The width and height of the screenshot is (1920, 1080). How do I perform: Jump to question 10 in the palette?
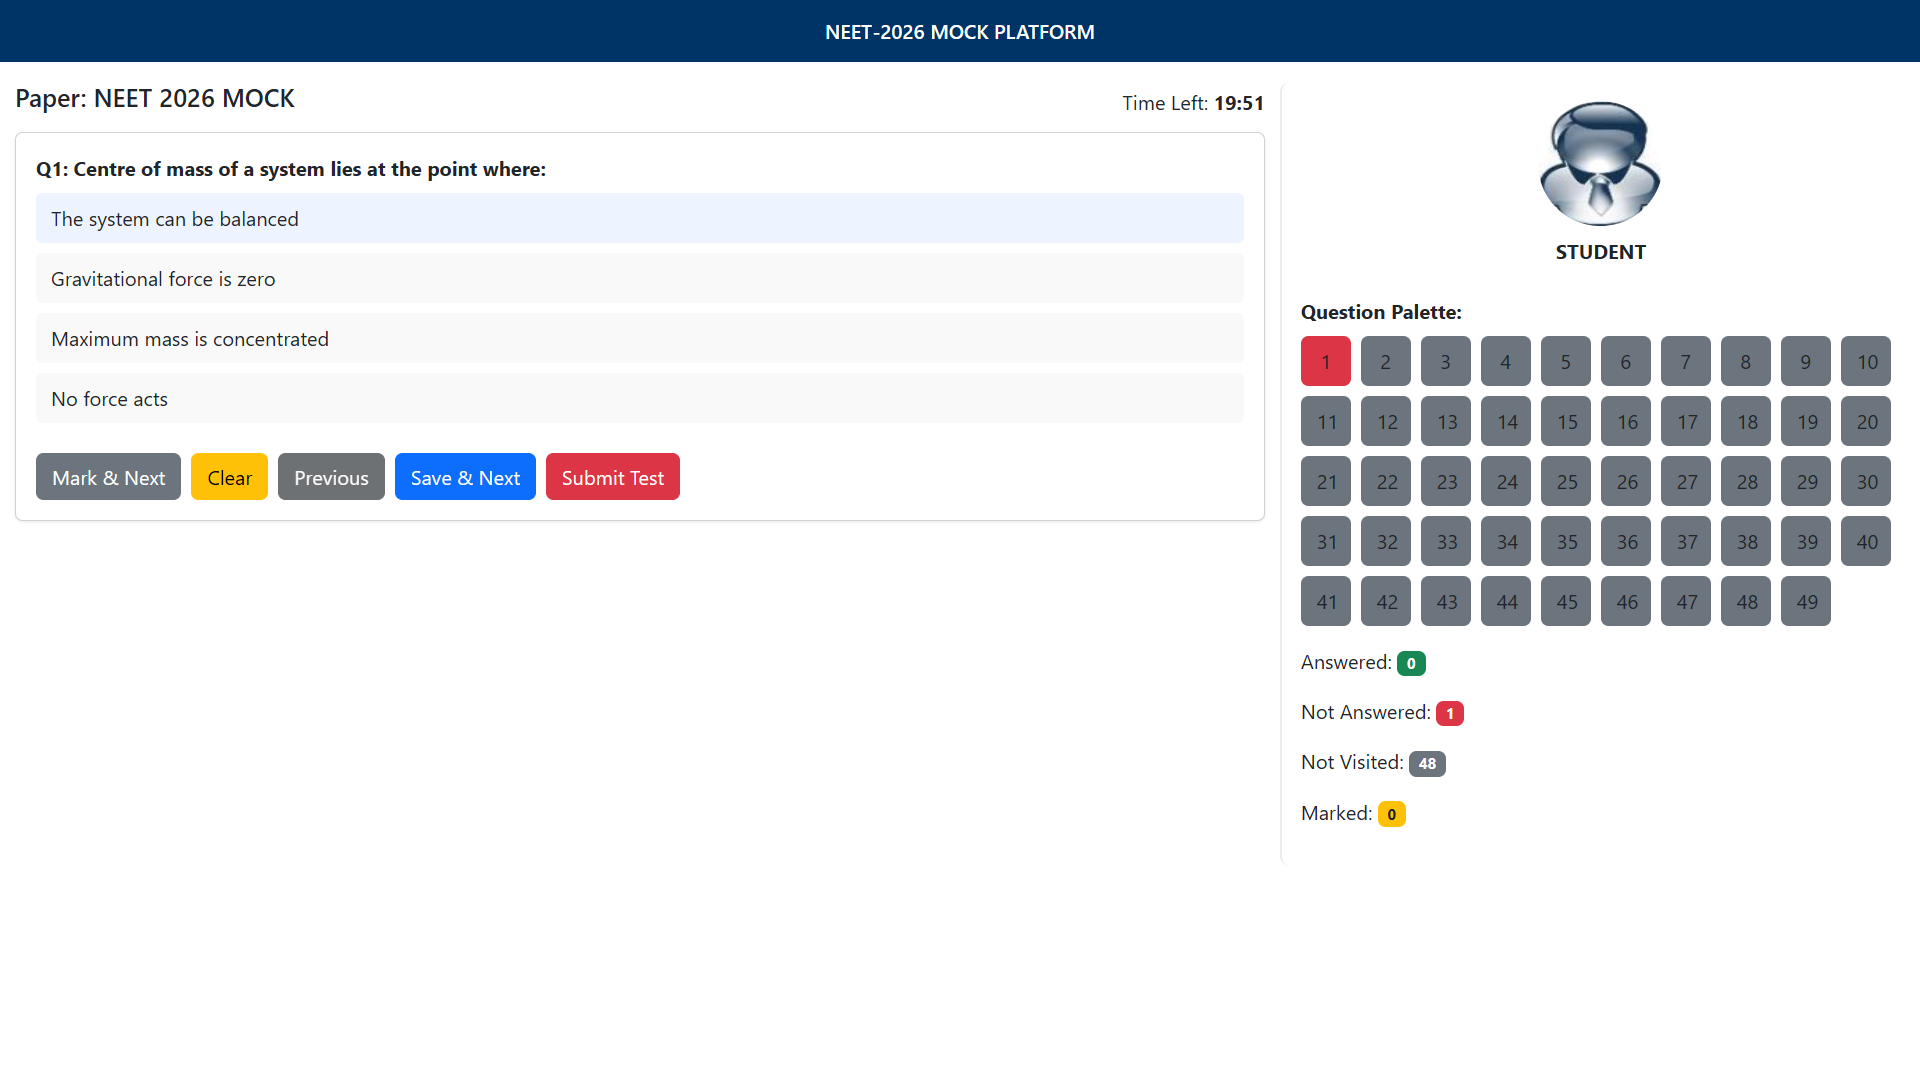click(1865, 361)
